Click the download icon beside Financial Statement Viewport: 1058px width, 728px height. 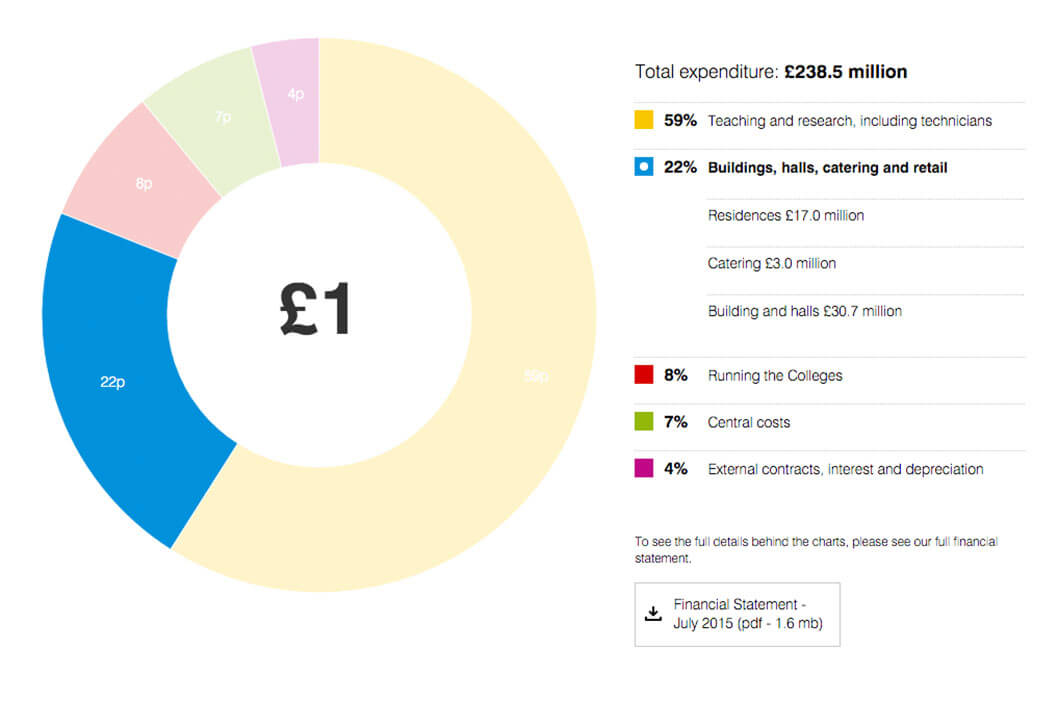[x=653, y=614]
